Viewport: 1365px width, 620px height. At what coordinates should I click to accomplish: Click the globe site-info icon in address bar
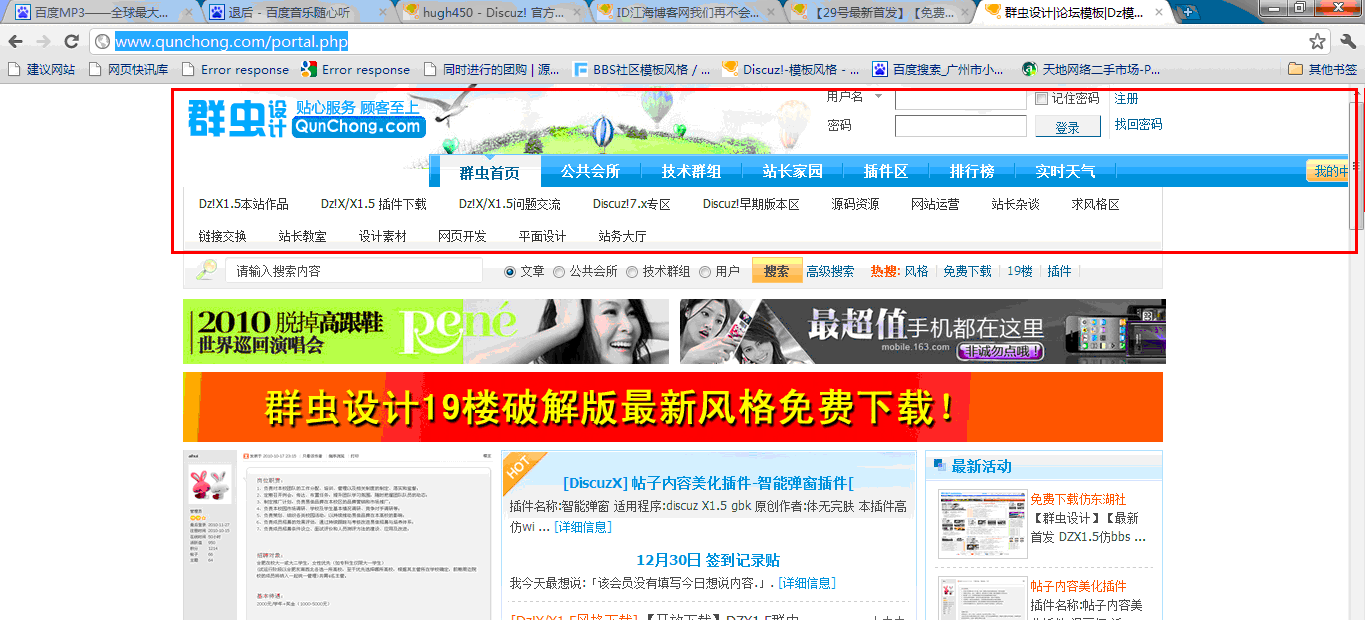[101, 42]
